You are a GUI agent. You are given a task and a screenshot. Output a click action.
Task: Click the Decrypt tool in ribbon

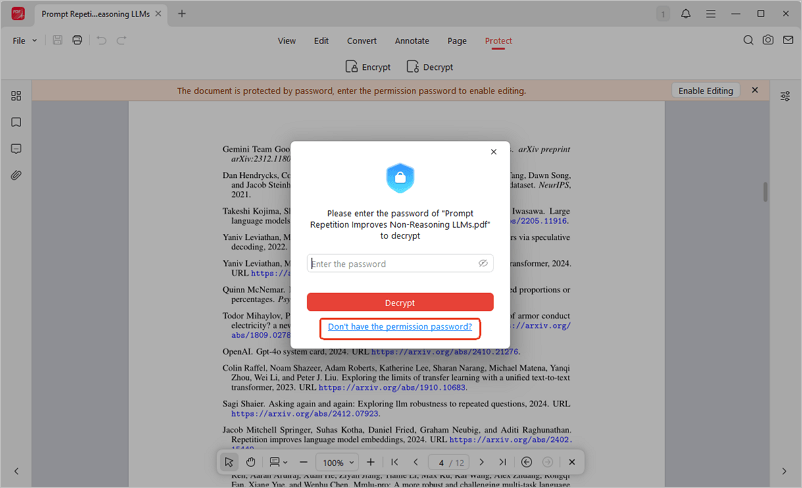coord(430,67)
